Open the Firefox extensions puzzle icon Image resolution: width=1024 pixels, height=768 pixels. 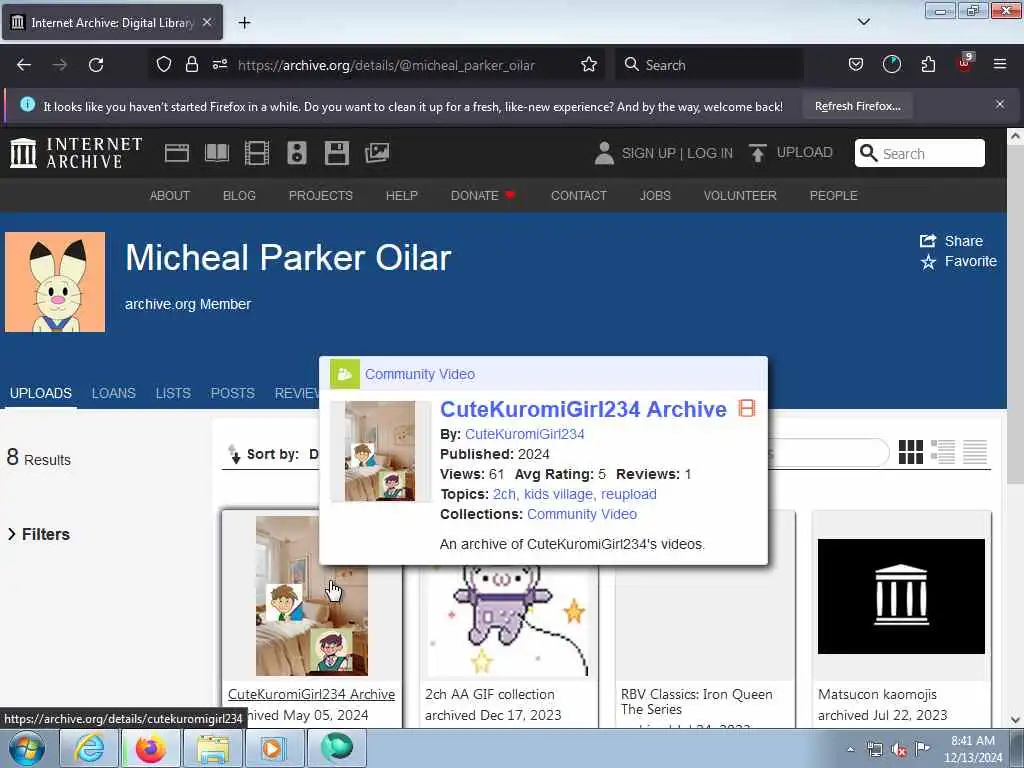pos(928,65)
